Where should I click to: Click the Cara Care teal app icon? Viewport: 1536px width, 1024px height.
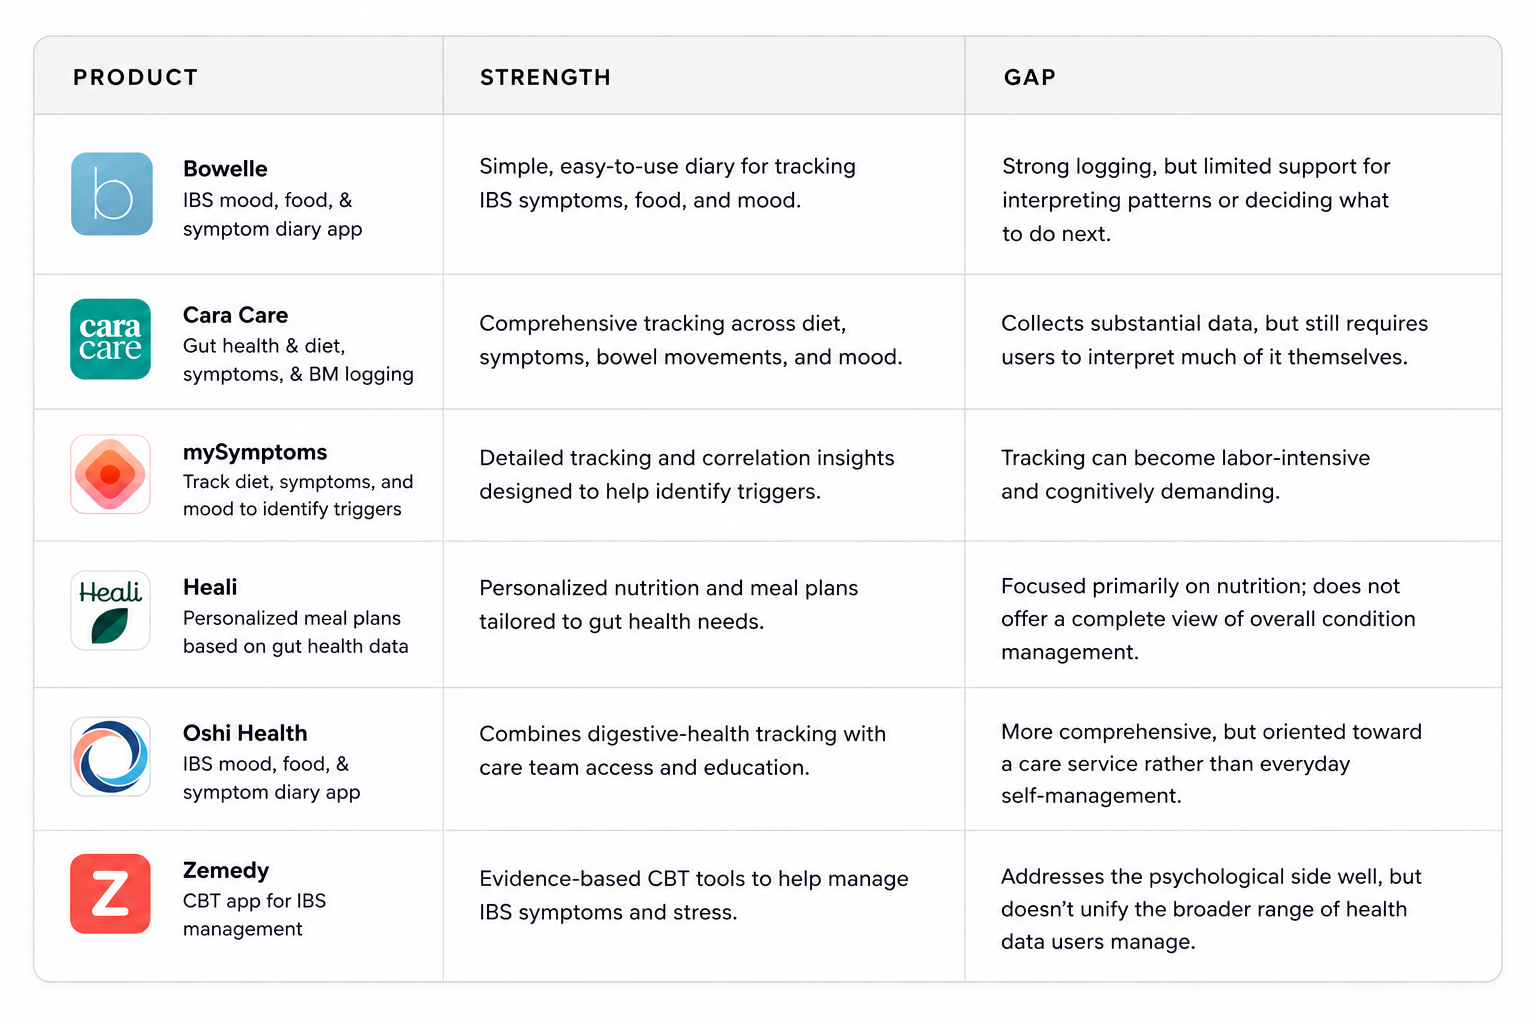tap(111, 339)
